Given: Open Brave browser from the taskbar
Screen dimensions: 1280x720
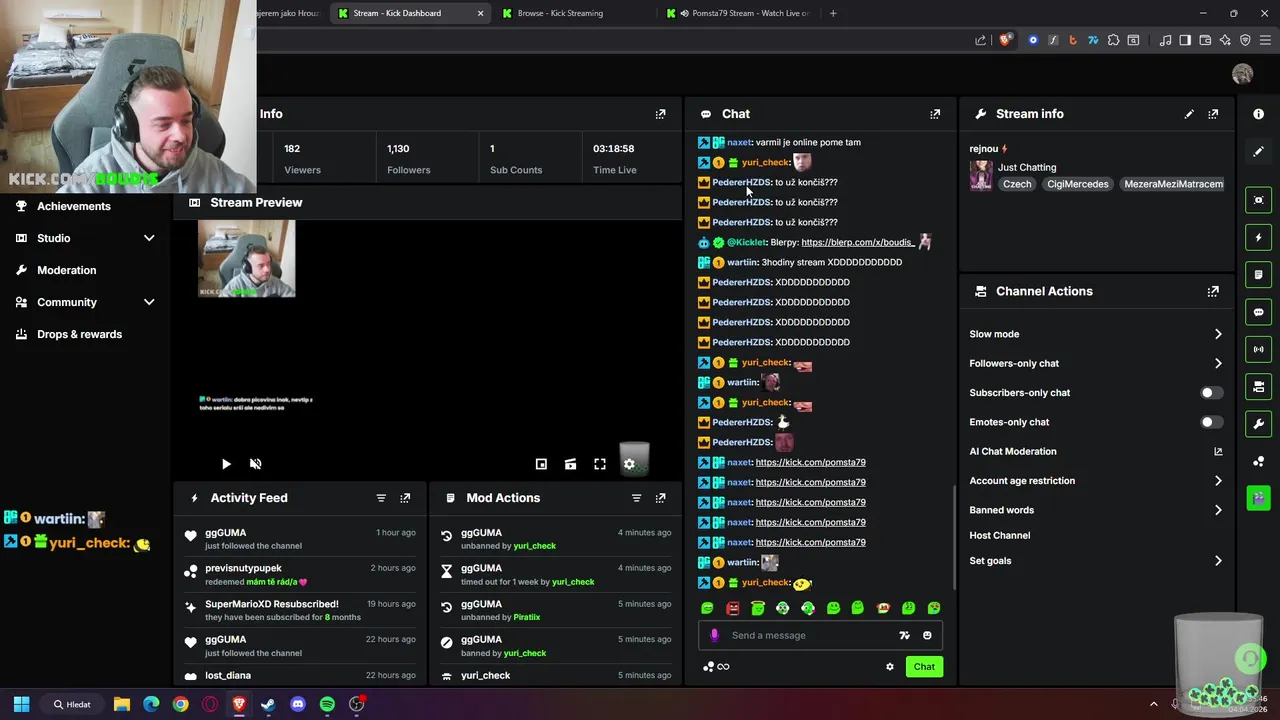Looking at the screenshot, I should click(239, 704).
